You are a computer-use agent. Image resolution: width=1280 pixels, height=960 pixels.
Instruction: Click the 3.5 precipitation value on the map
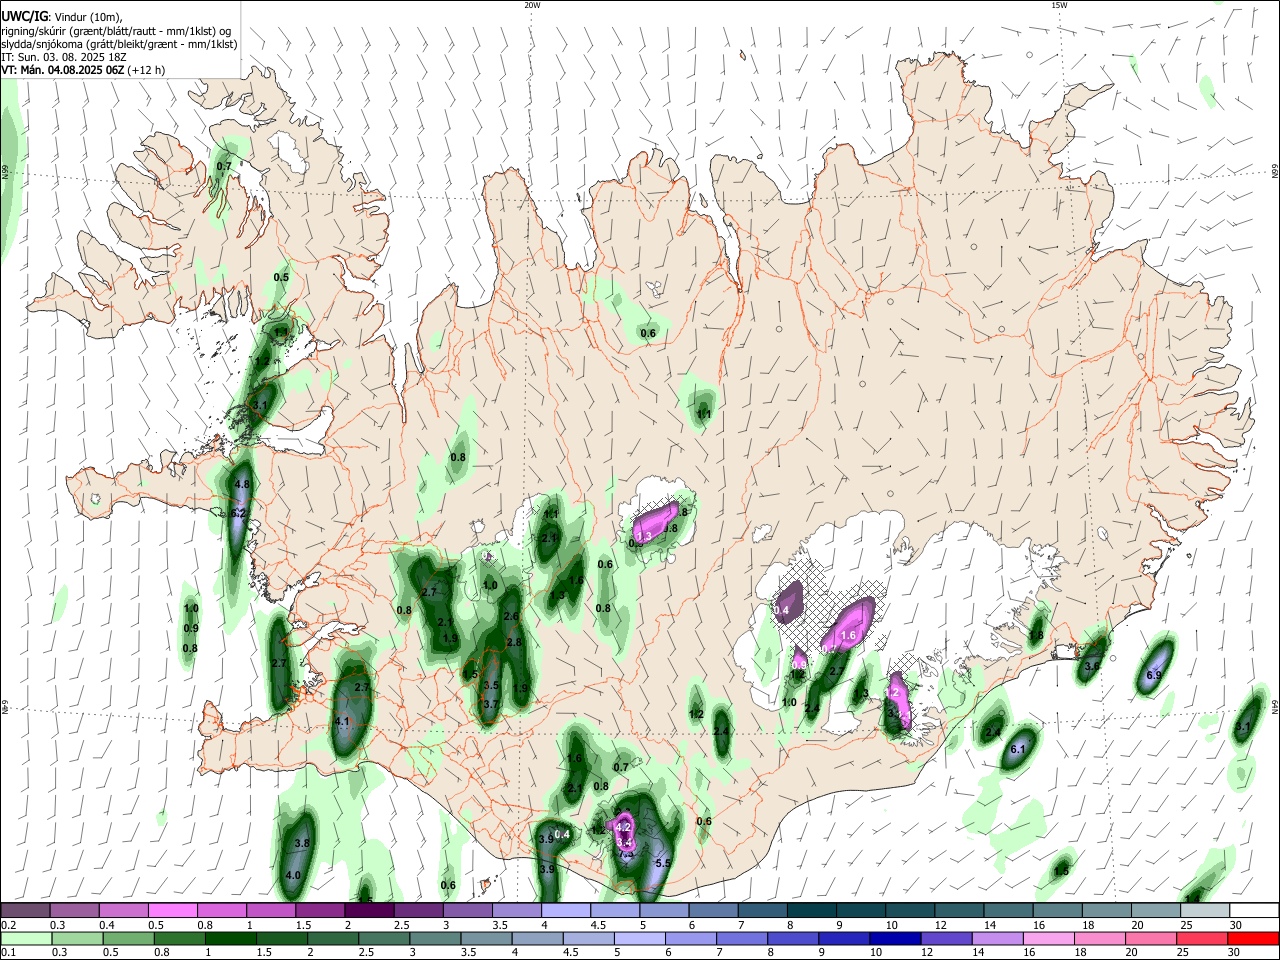tap(491, 686)
